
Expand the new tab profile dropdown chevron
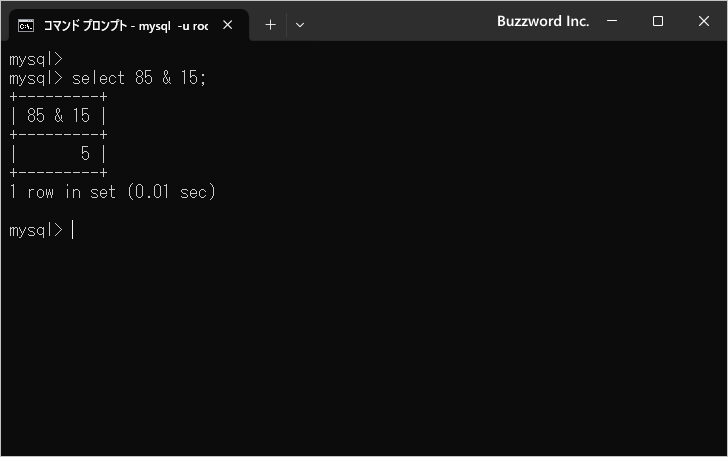click(300, 24)
